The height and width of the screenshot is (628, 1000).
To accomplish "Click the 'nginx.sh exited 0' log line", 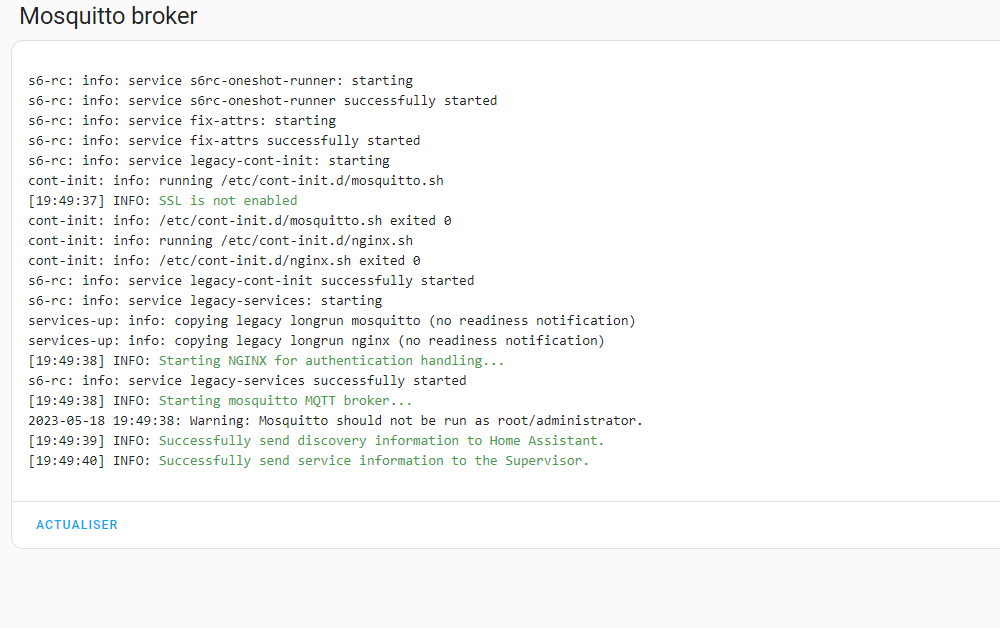I will tap(224, 261).
